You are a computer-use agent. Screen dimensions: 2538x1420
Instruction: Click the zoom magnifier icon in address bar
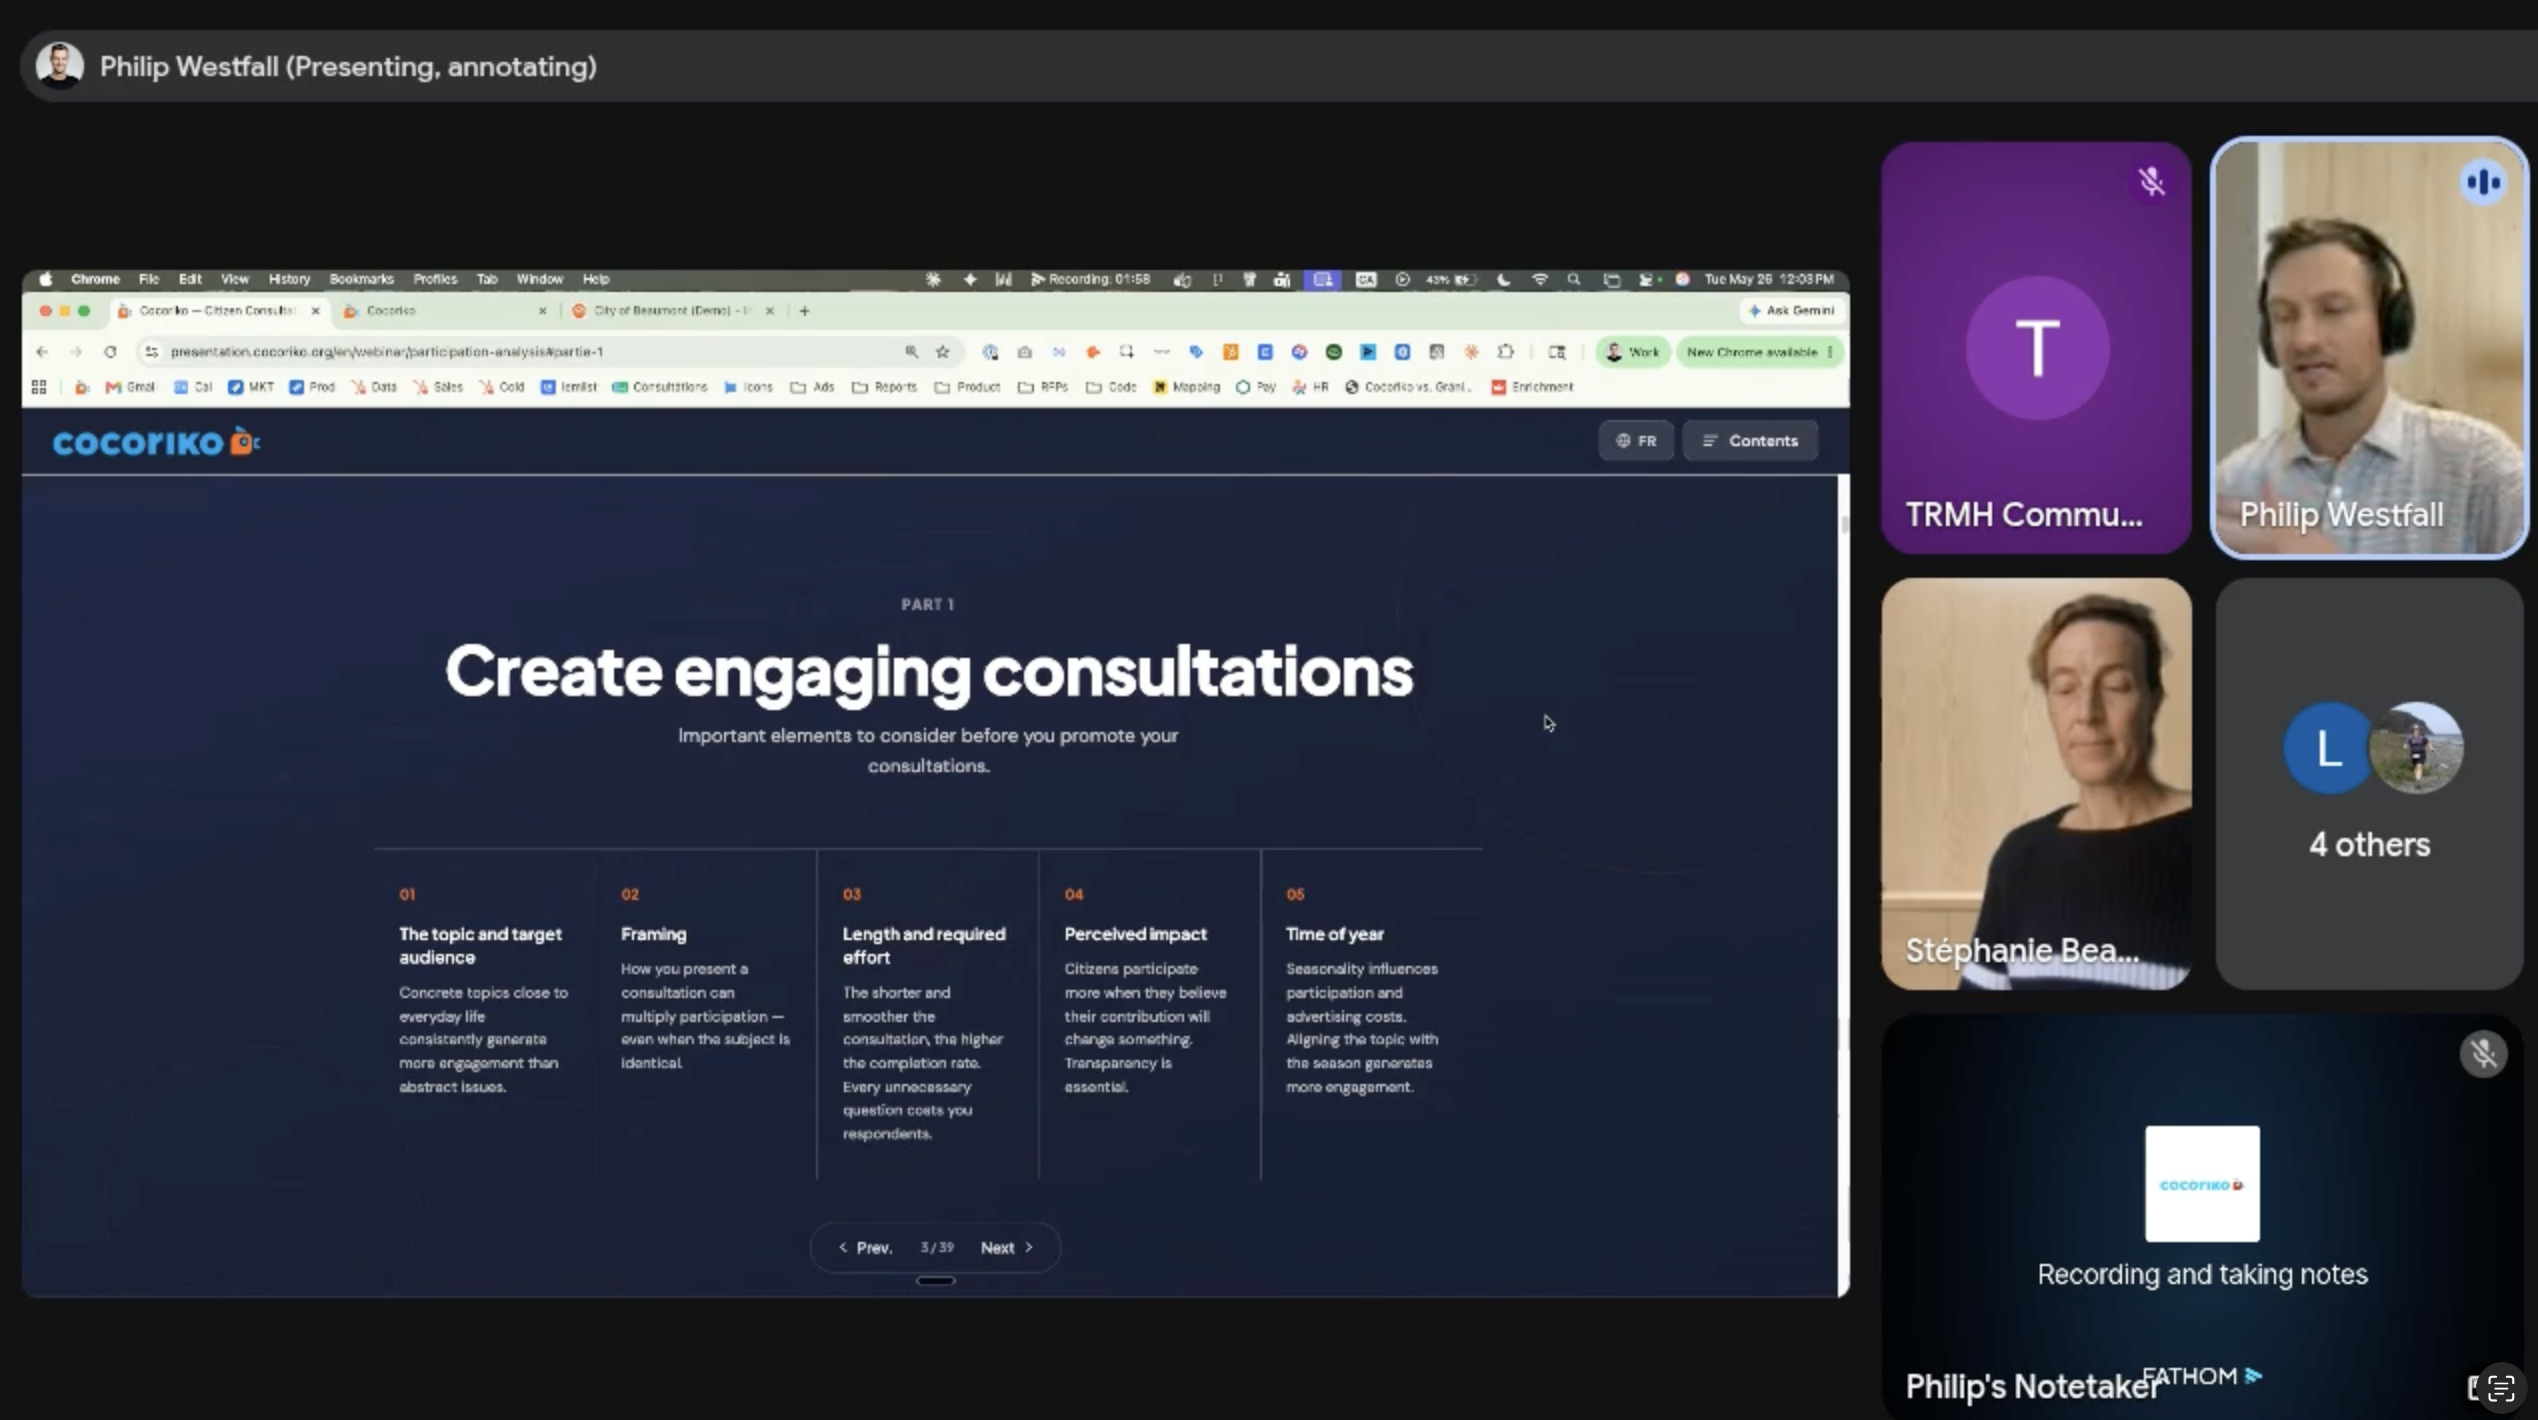[911, 352]
